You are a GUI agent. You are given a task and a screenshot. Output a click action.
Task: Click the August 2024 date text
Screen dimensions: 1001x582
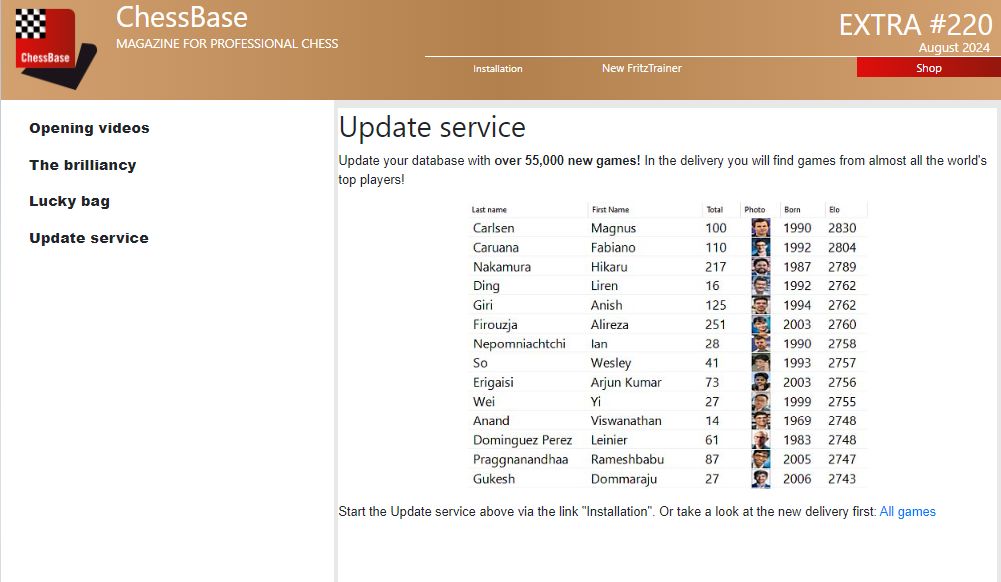point(954,47)
